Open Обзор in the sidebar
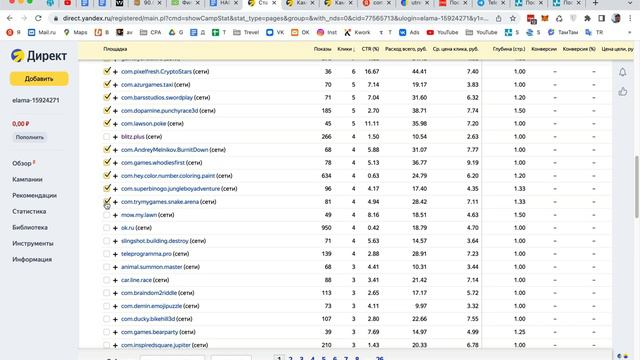 [22, 163]
